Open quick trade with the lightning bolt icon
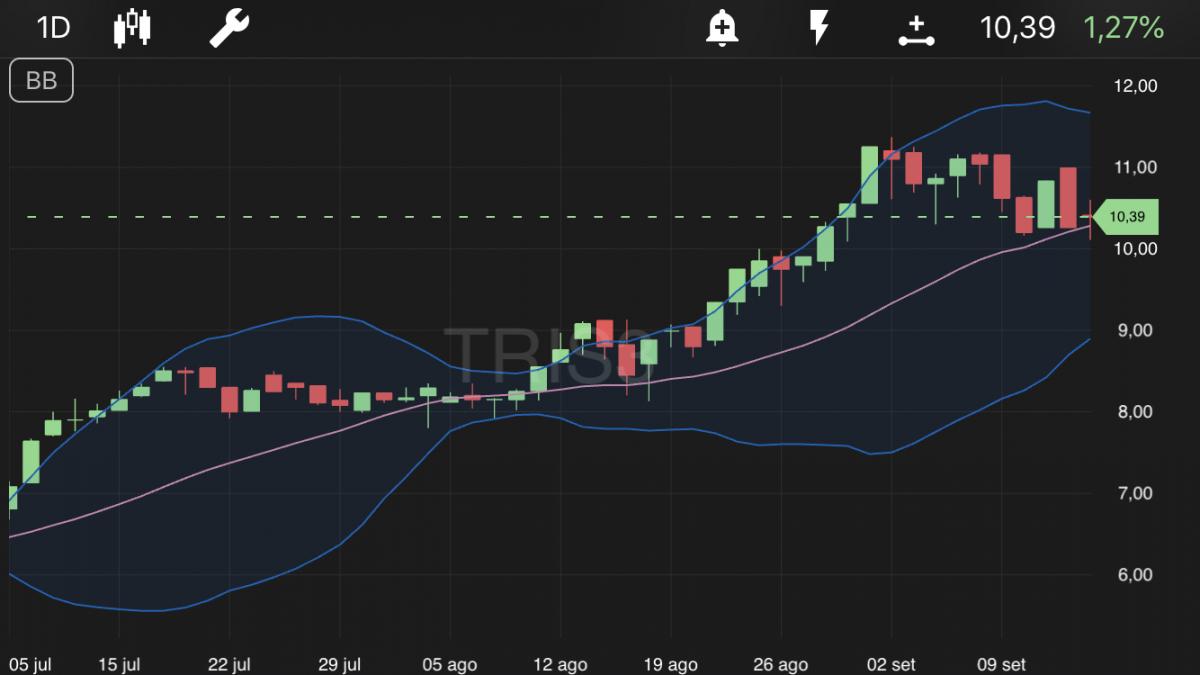This screenshot has height=675, width=1200. click(819, 27)
